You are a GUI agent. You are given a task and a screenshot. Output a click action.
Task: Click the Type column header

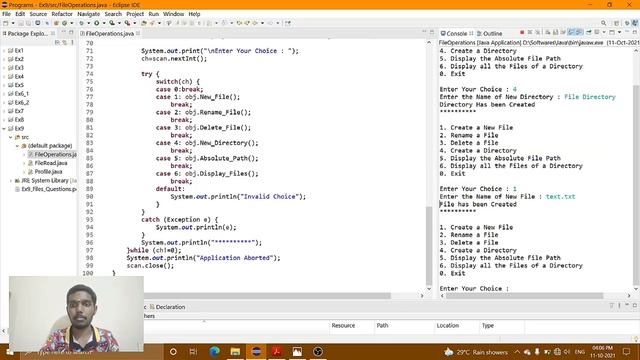[x=488, y=325]
